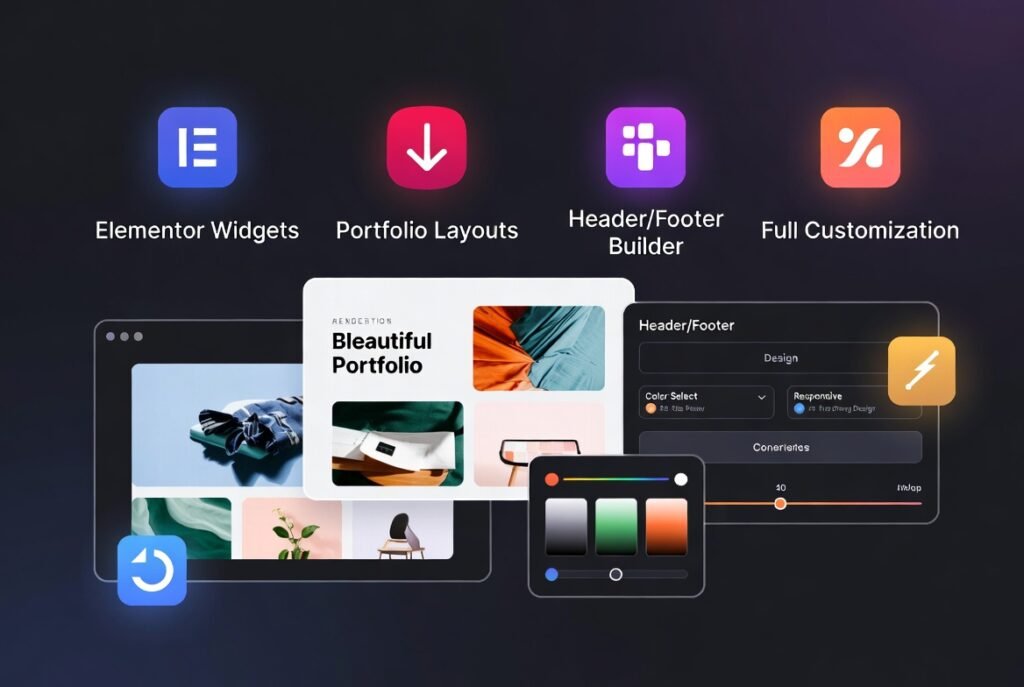This screenshot has height=687, width=1024.
Task: Click the Responsive option box
Action: [x=854, y=402]
